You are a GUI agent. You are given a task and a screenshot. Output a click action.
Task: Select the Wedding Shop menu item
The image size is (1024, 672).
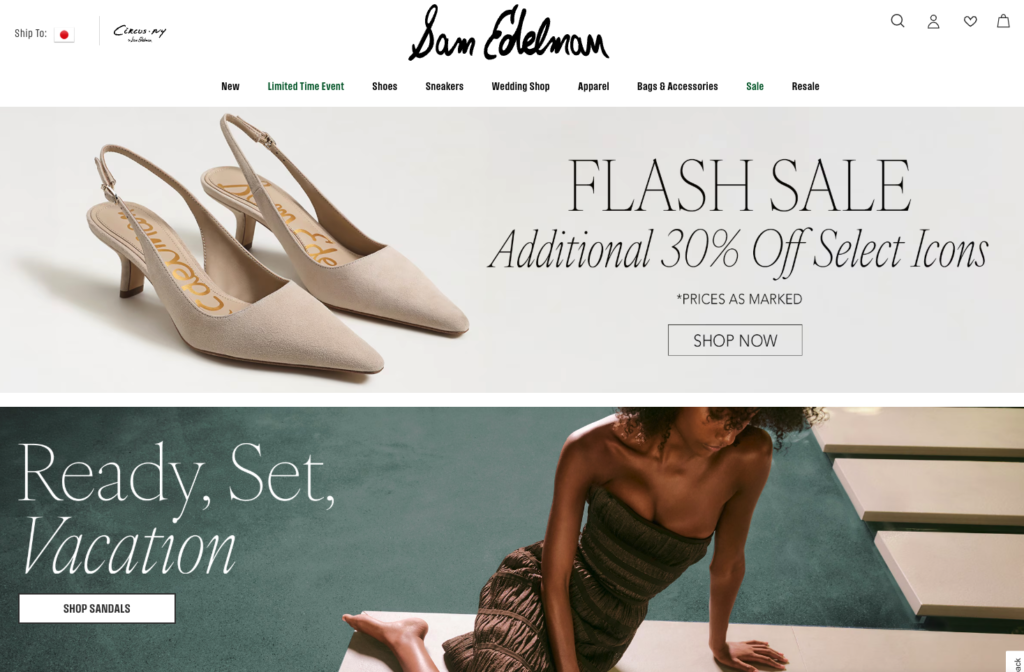tap(520, 86)
